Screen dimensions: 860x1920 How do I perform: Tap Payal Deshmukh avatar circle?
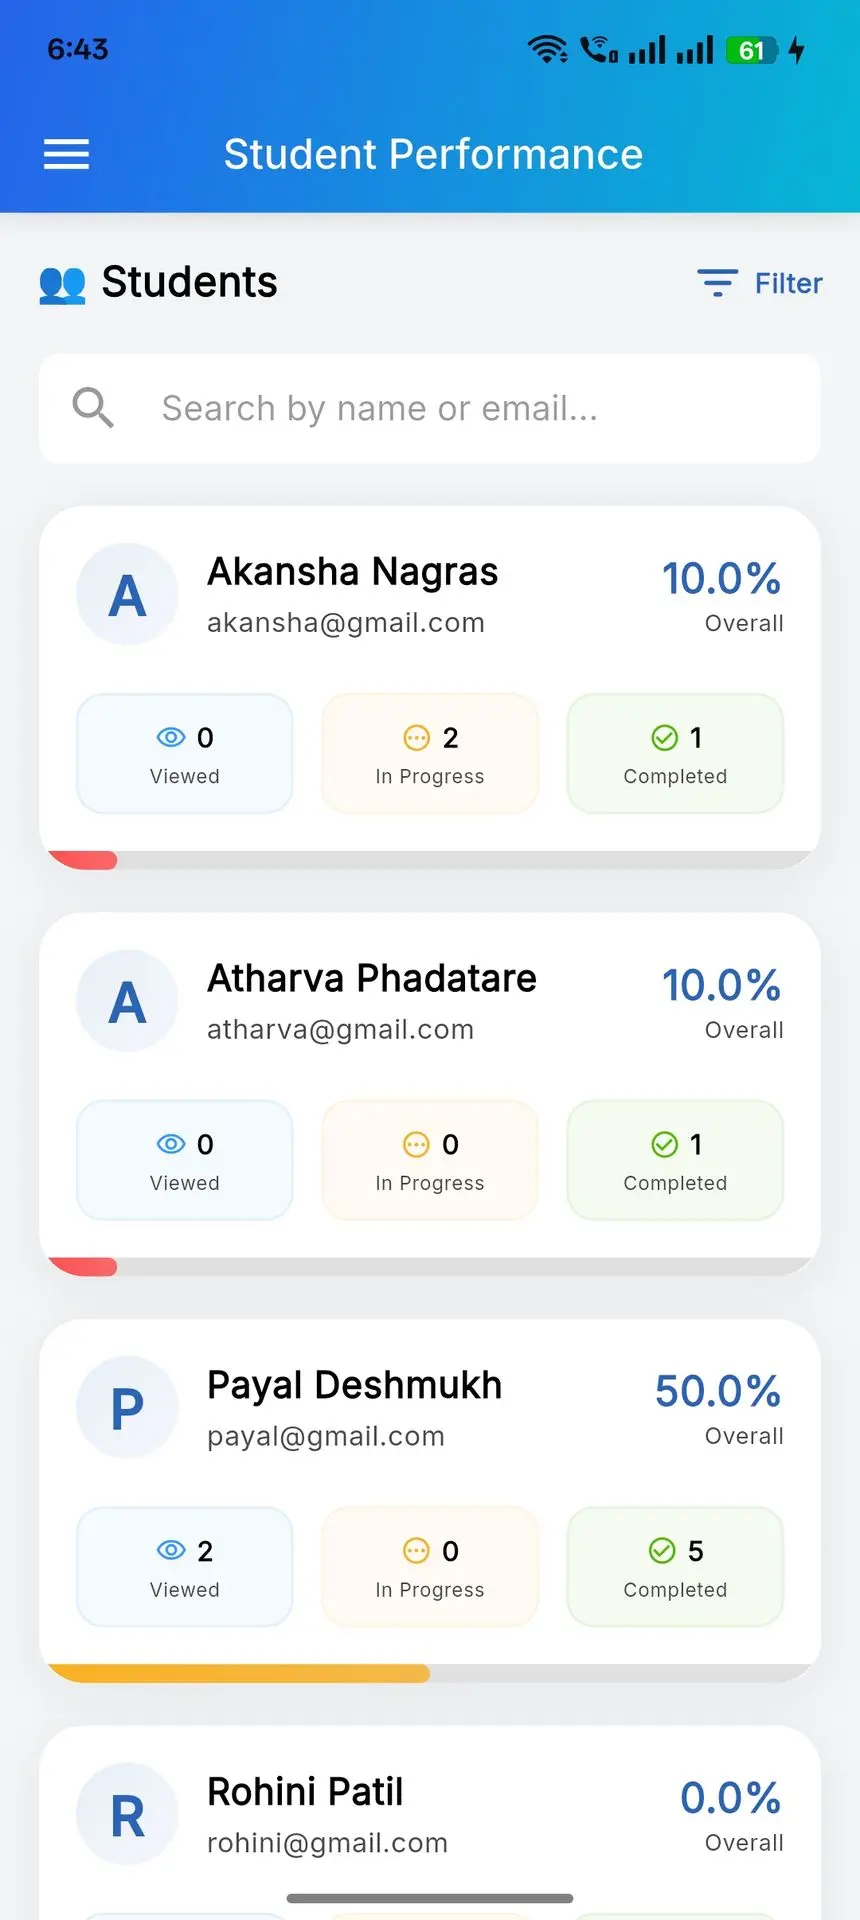pyautogui.click(x=127, y=1408)
